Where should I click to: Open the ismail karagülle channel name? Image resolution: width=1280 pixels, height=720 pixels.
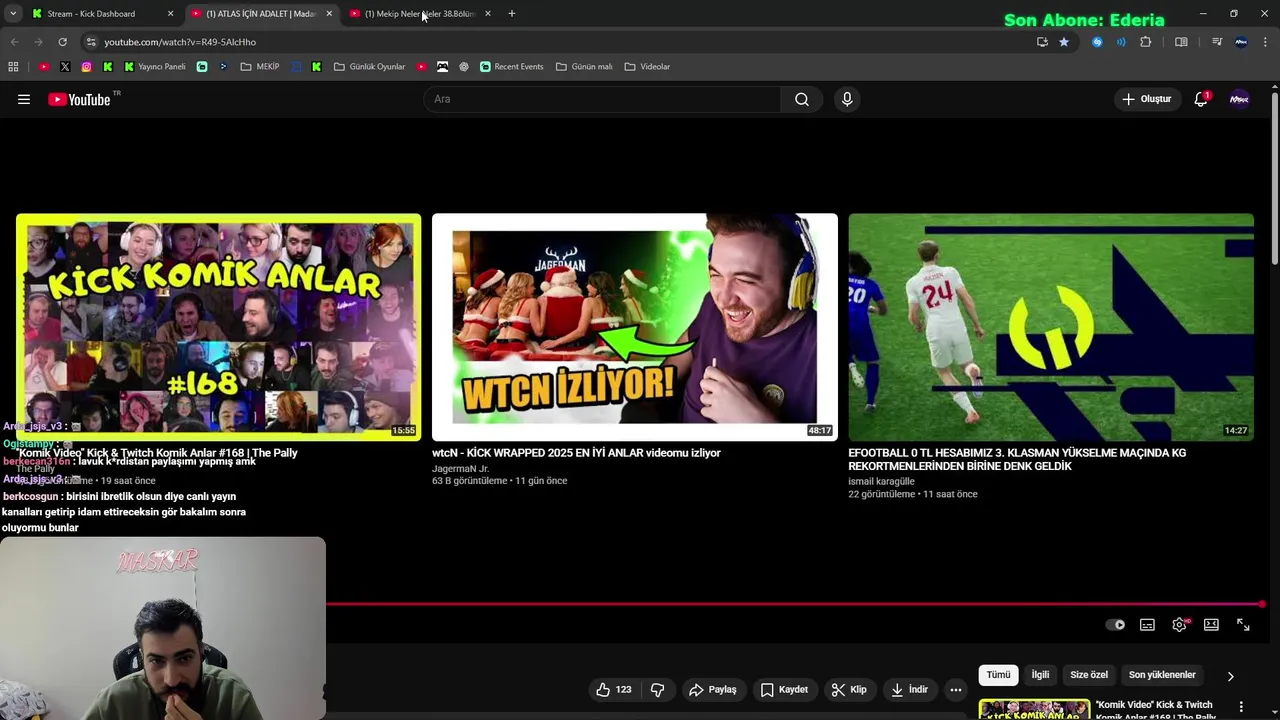click(x=881, y=481)
